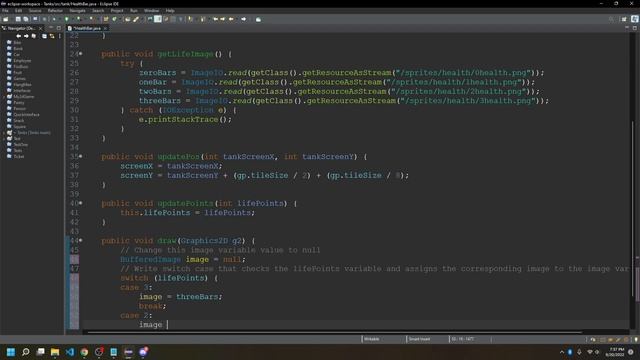Screen dimensions: 640x360
Task: Maximize the editor area
Action: pyautogui.click(x=635, y=28)
